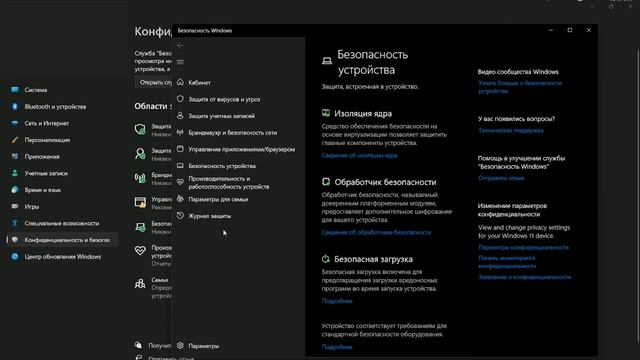Click the Параметры gear icon
640x360 pixels.
180,346
